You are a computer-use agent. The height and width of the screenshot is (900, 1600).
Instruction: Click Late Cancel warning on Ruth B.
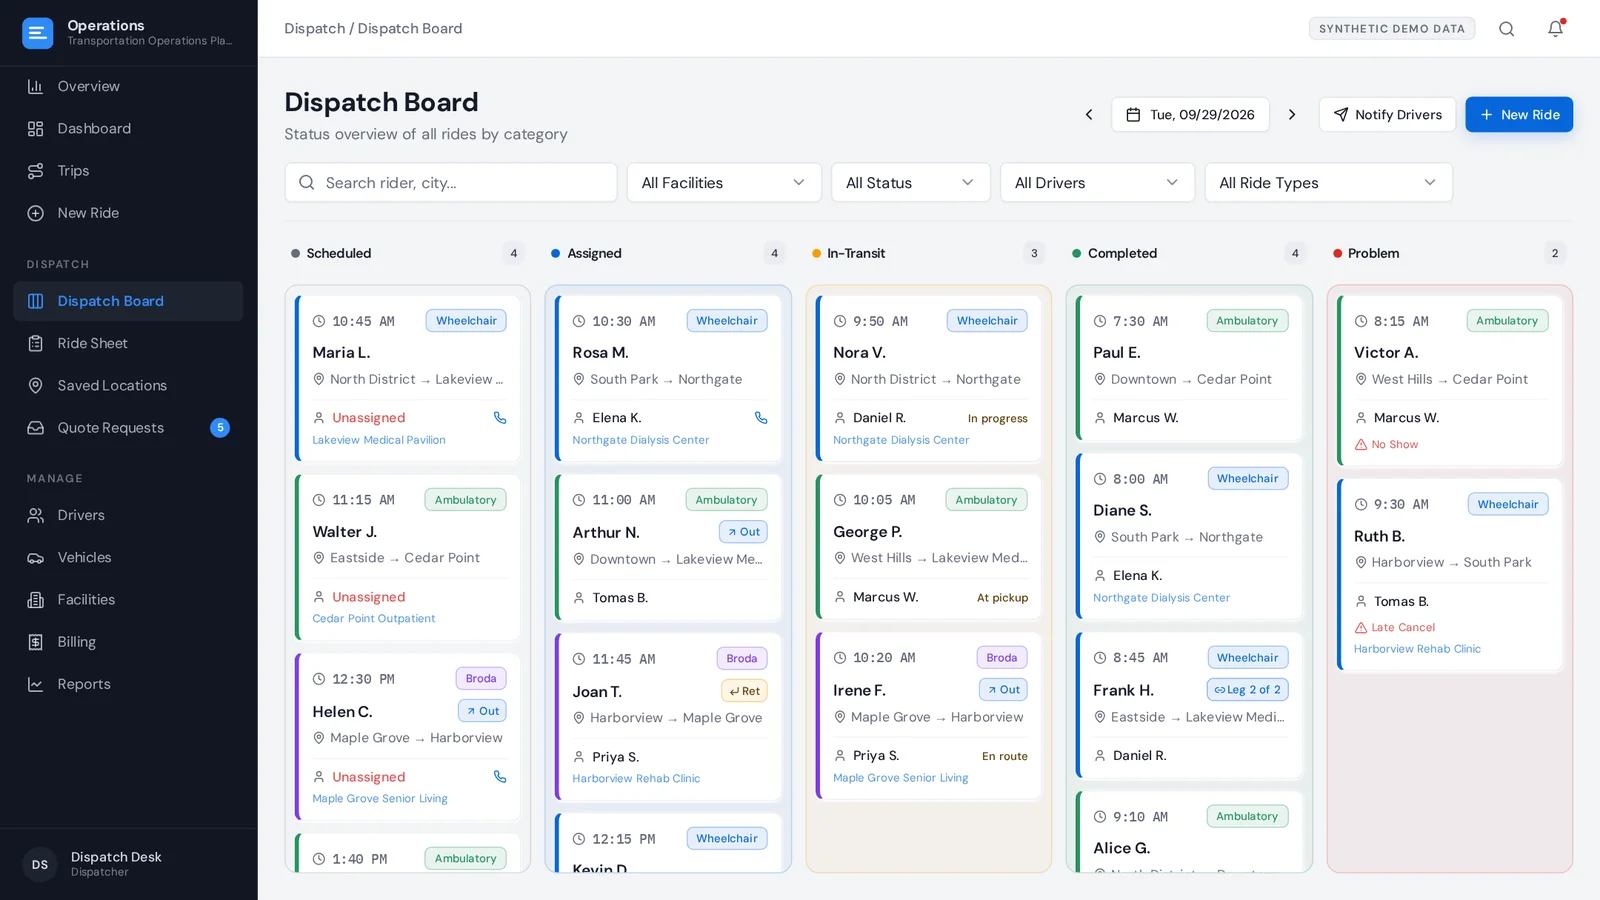point(1394,628)
